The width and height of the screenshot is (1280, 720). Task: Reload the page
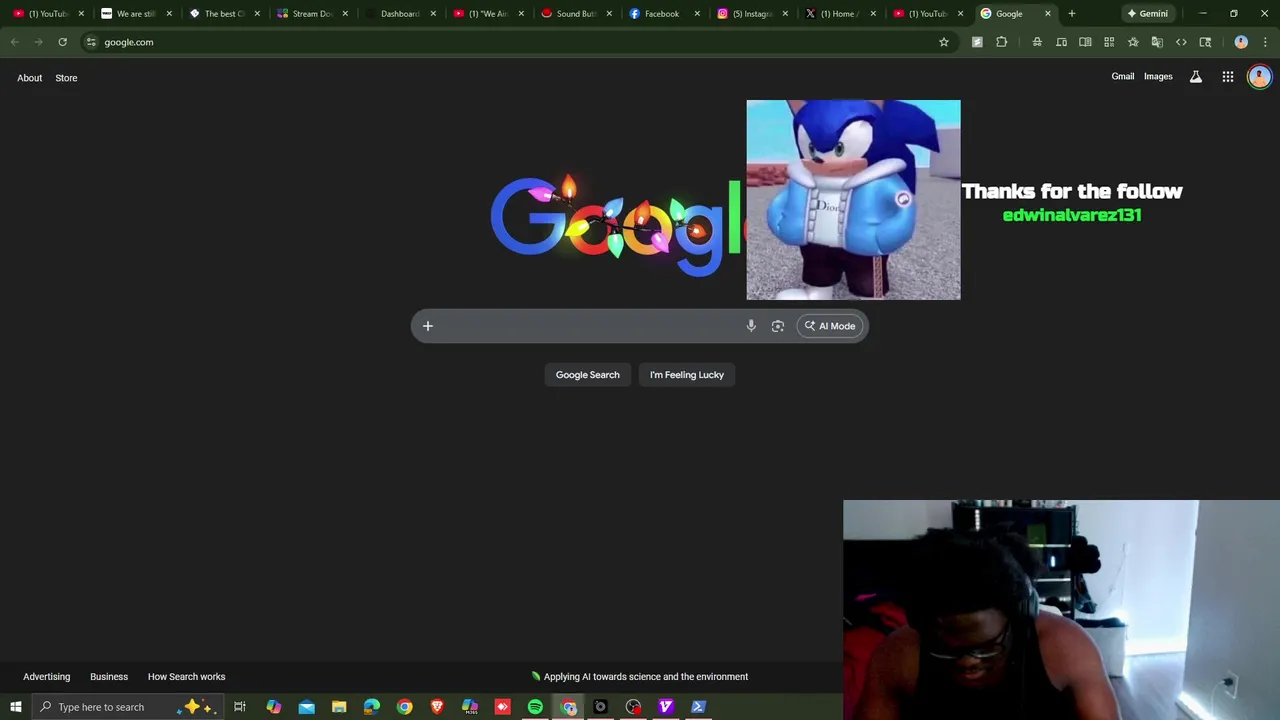tap(62, 42)
